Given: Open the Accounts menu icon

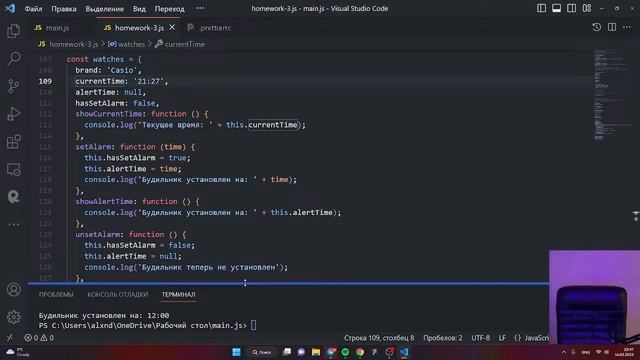Looking at the screenshot, I should [x=13, y=289].
